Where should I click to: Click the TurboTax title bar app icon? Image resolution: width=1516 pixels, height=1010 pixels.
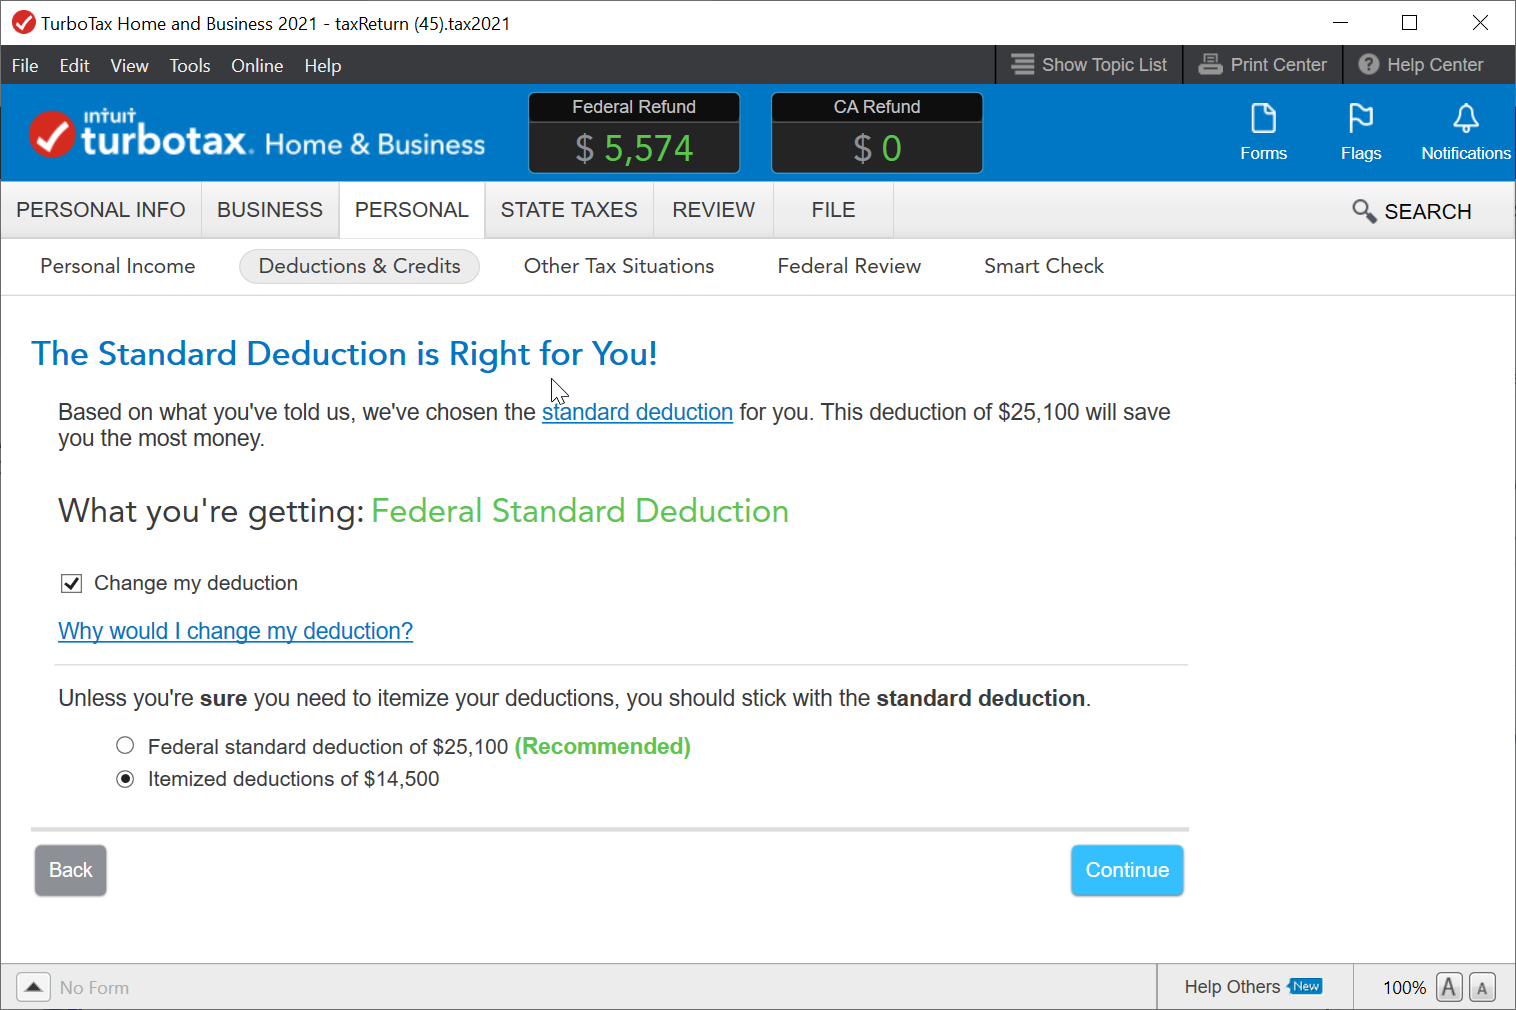tap(23, 22)
